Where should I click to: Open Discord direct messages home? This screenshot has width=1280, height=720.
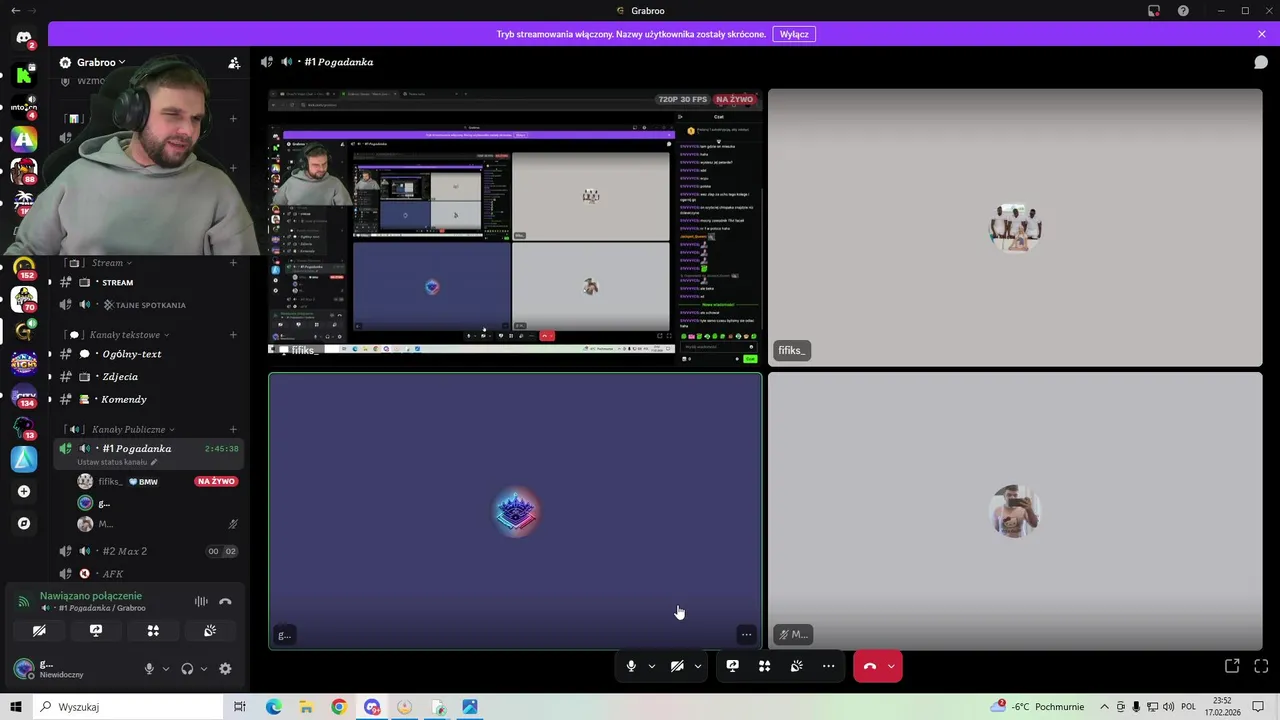click(x=24, y=38)
